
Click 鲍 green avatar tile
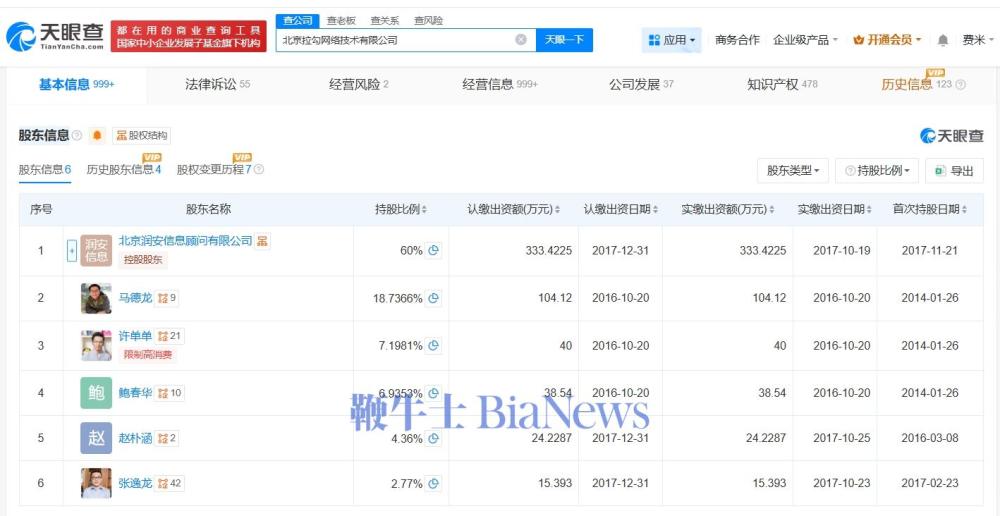click(96, 393)
